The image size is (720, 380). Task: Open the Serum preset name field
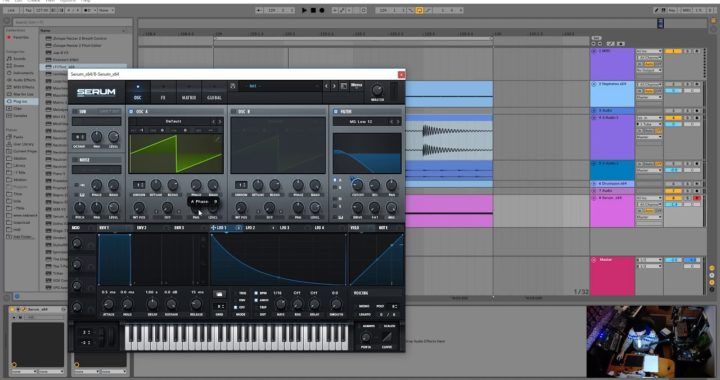pos(280,86)
